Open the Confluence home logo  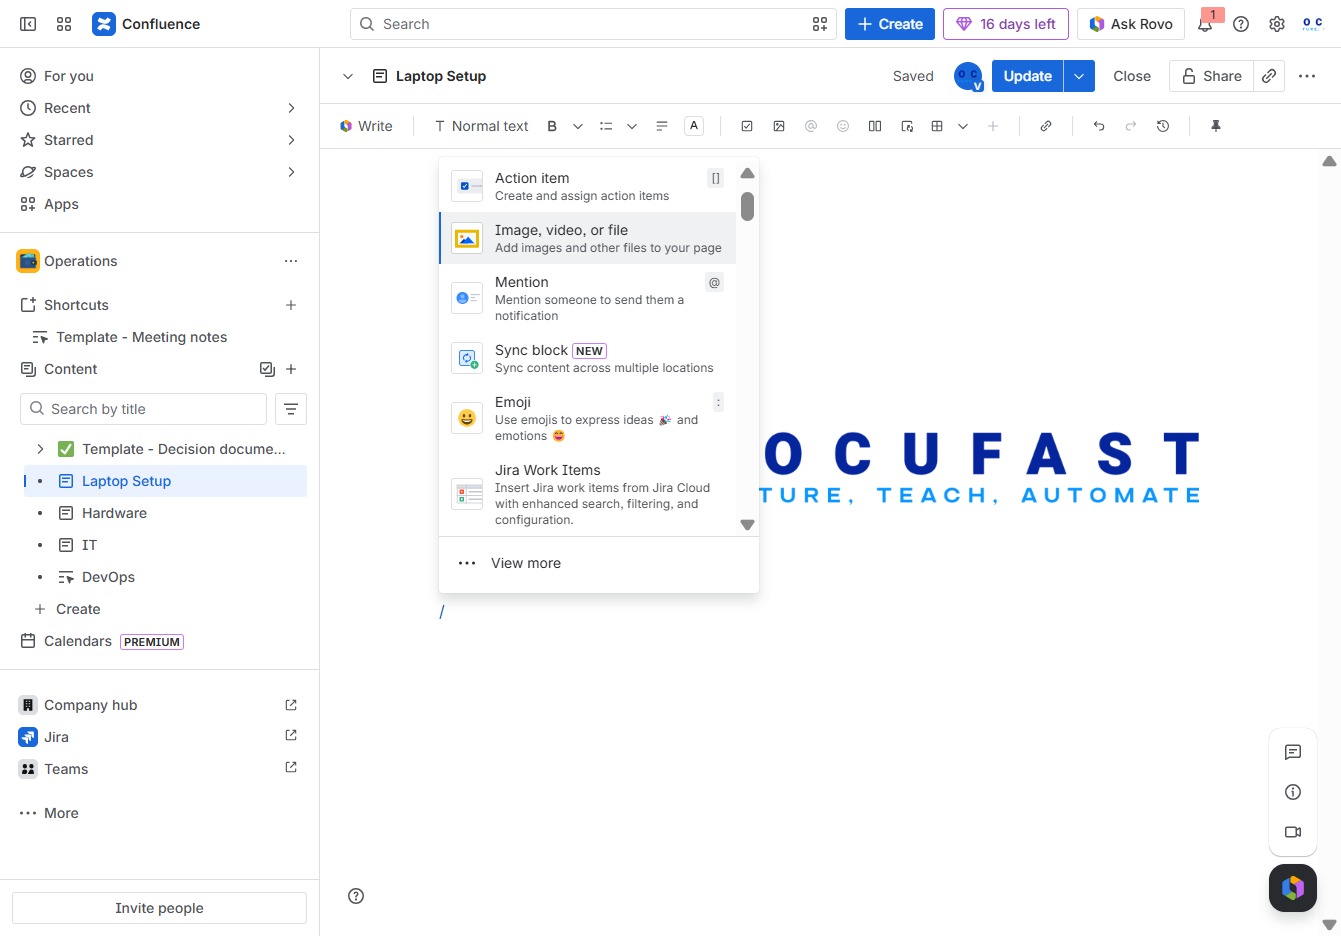tap(146, 24)
